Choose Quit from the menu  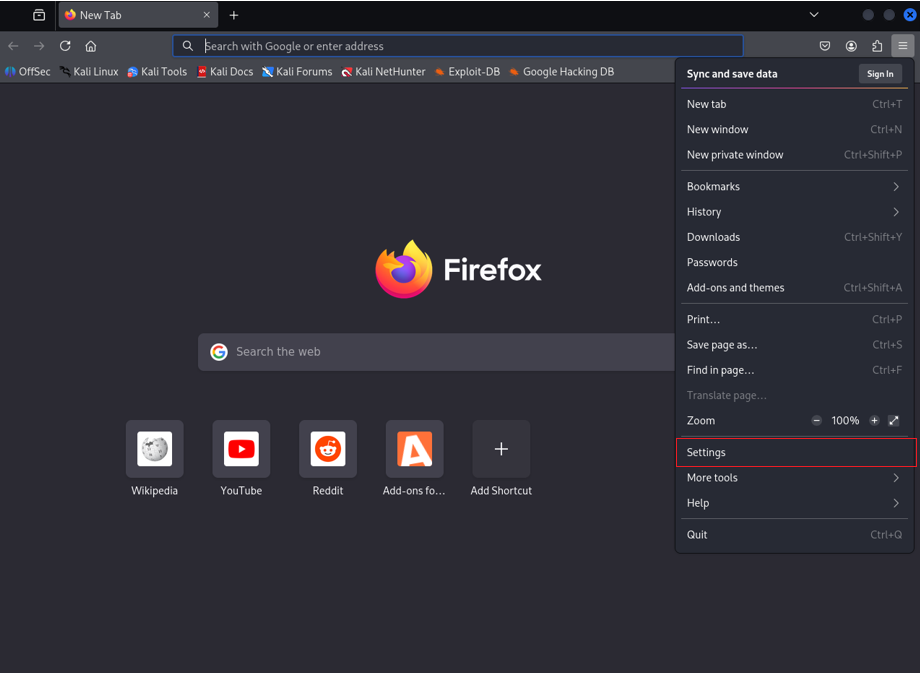794,534
